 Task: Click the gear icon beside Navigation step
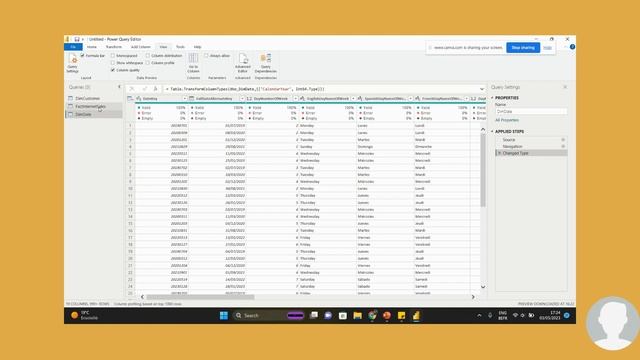coord(563,146)
